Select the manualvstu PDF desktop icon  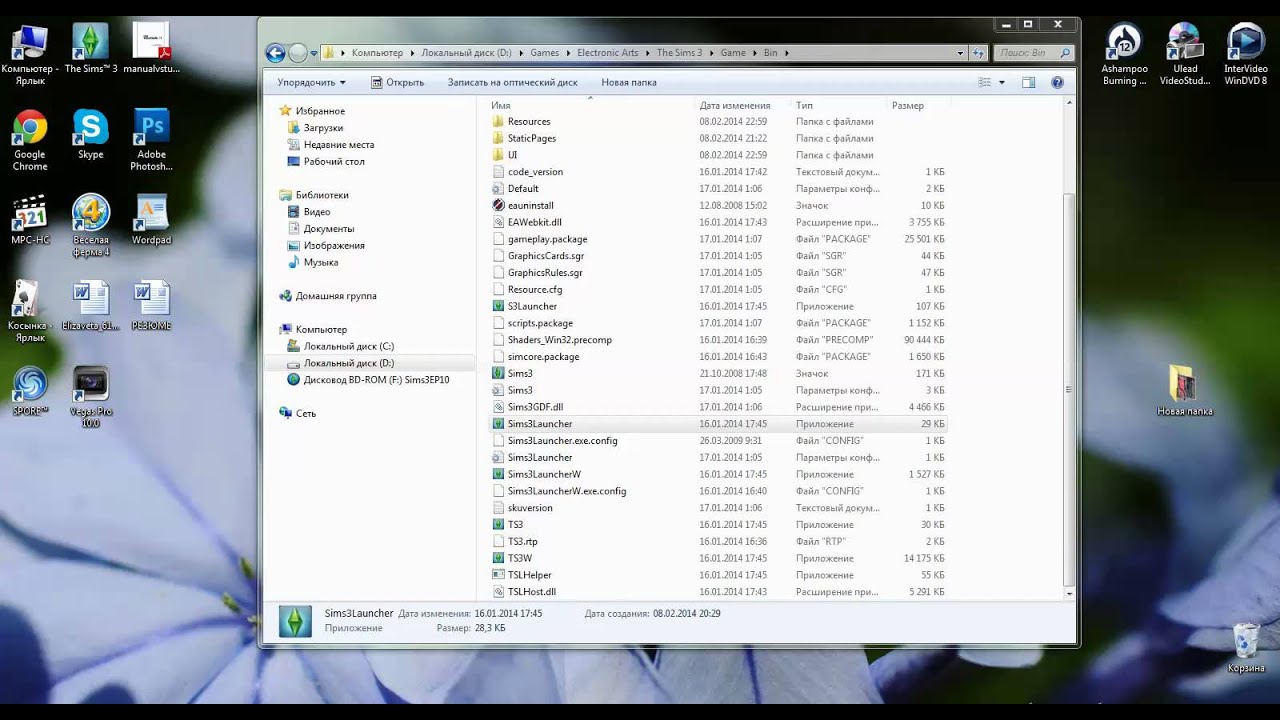pyautogui.click(x=152, y=50)
